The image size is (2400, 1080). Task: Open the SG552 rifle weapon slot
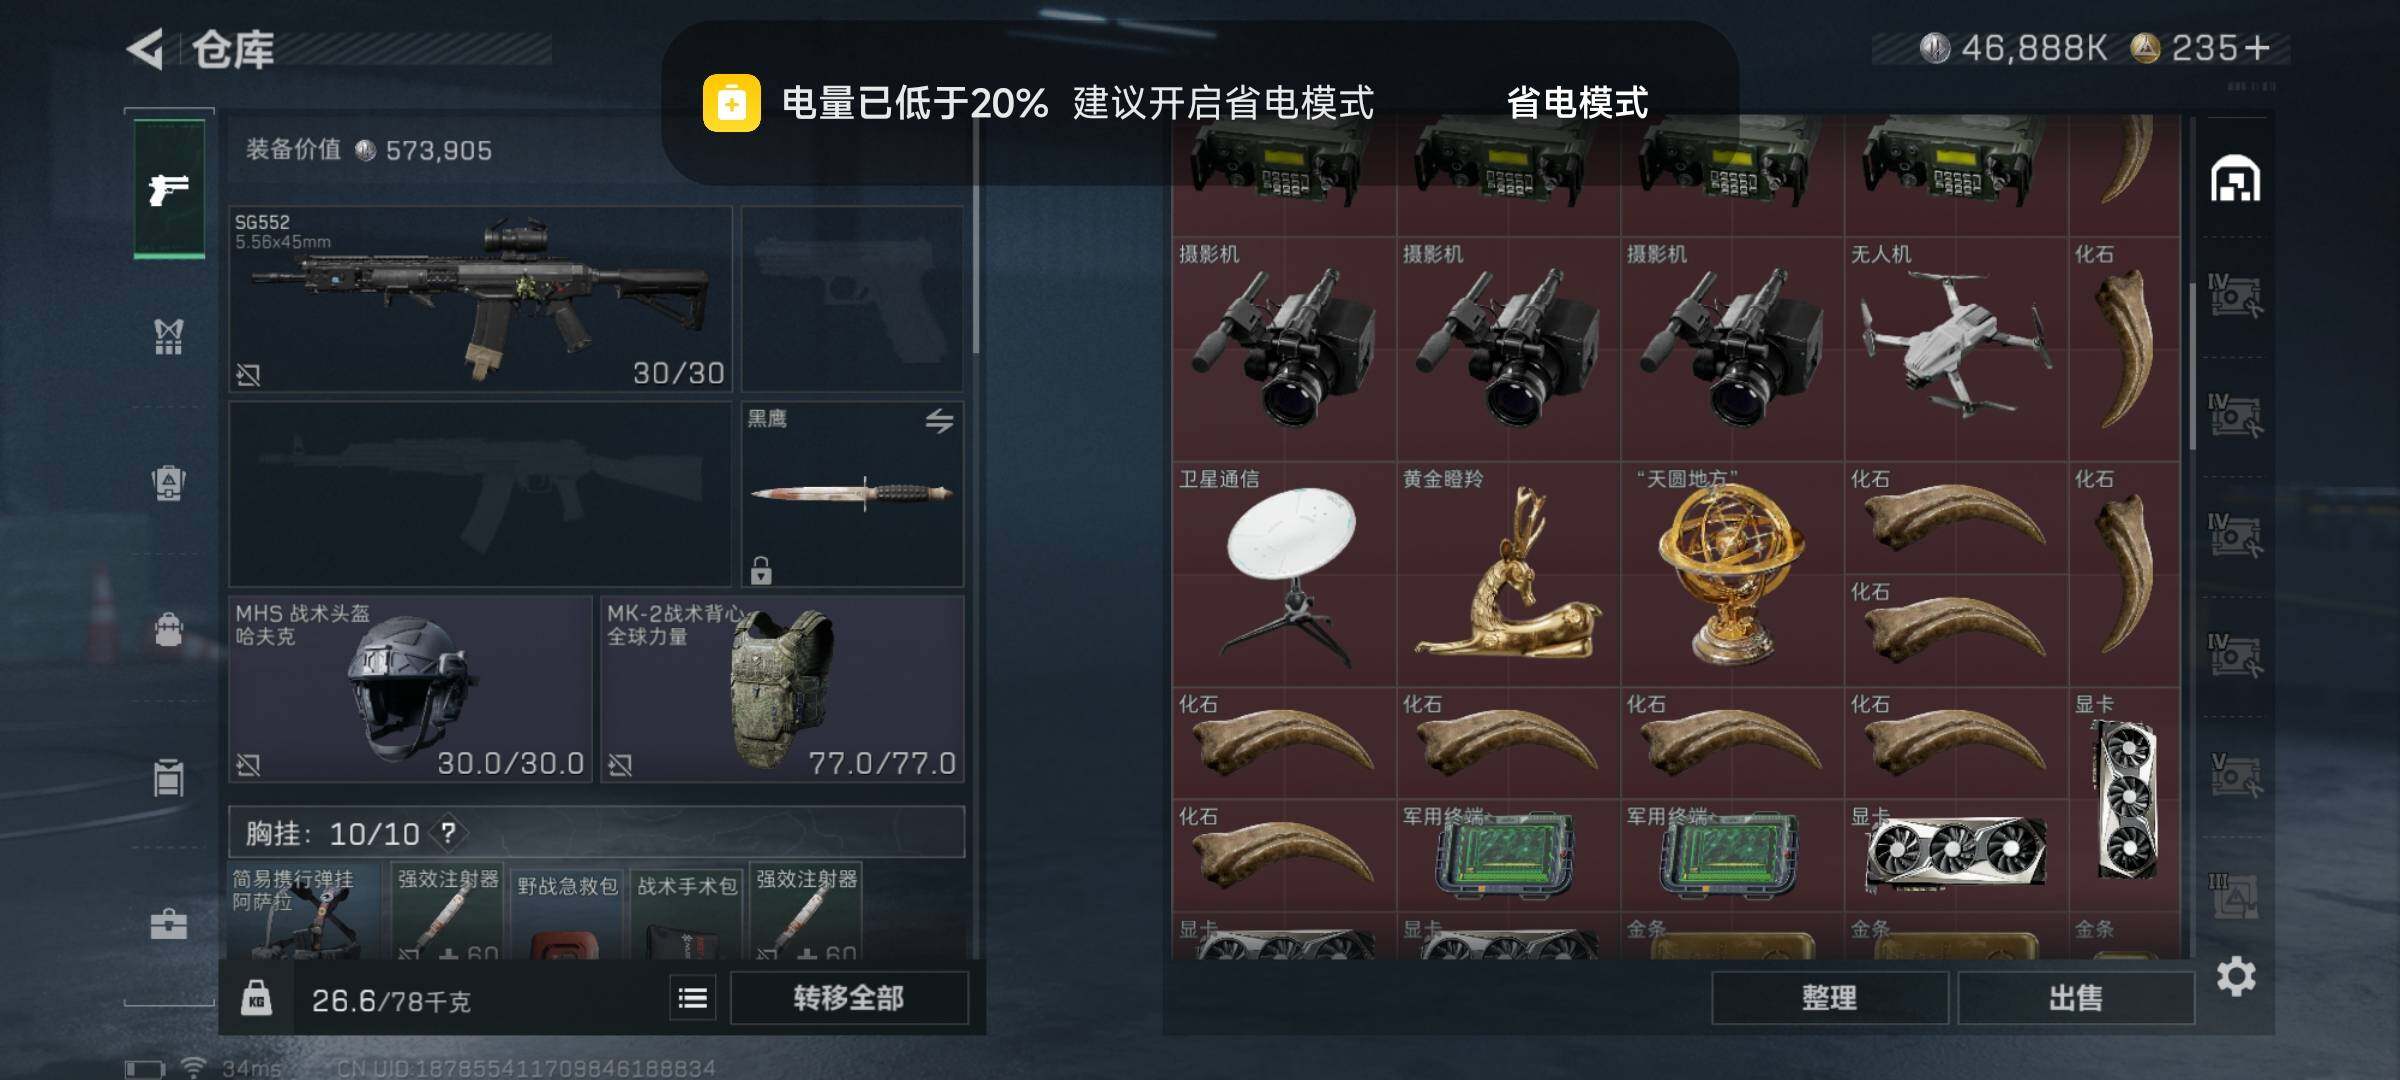[x=481, y=299]
